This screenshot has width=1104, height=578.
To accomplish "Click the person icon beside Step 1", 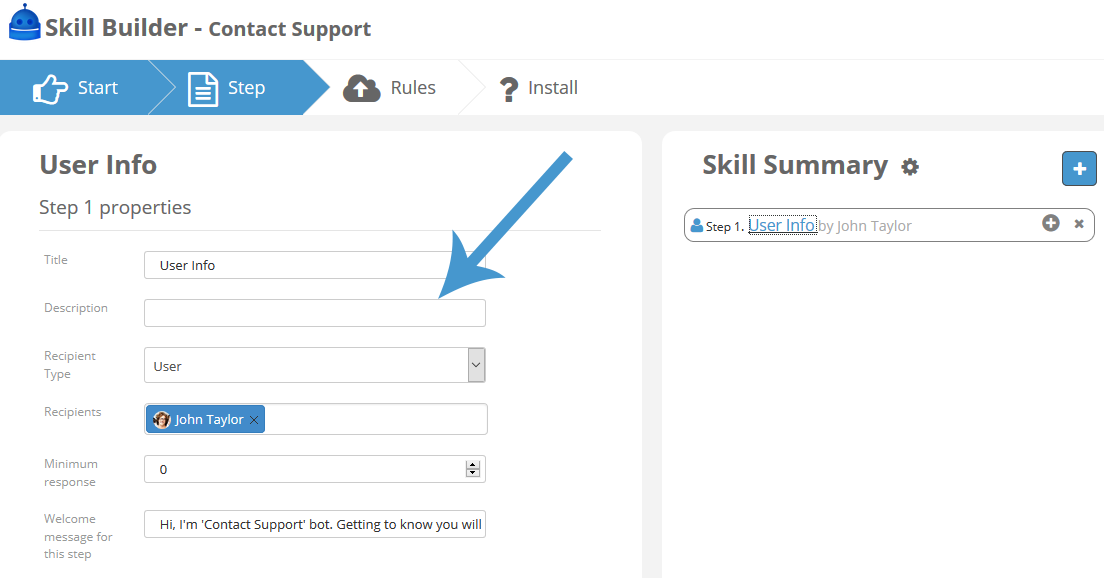I will coord(696,225).
